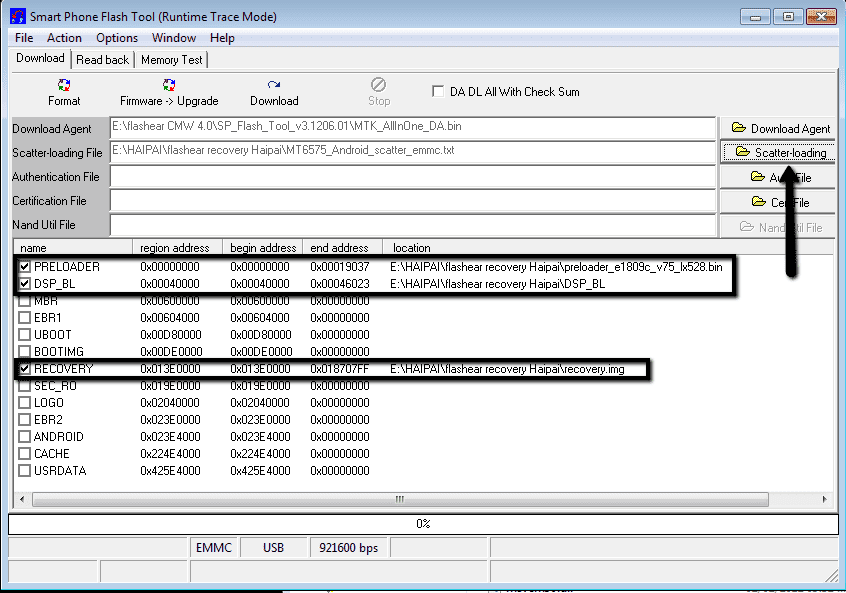Screen dimensions: 846x593
Task: Check the UBOOT partition checkbox
Action: [24, 335]
